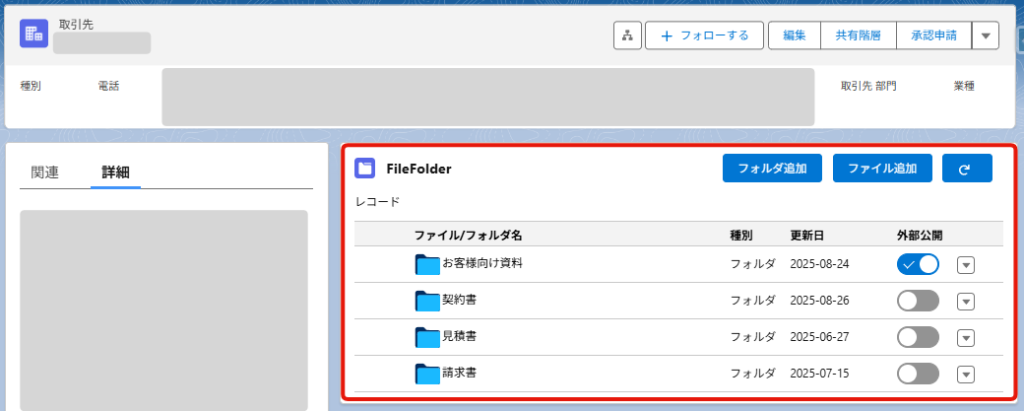Disable external sharing for お客様向け資料
1024x411 pixels.
(918, 264)
